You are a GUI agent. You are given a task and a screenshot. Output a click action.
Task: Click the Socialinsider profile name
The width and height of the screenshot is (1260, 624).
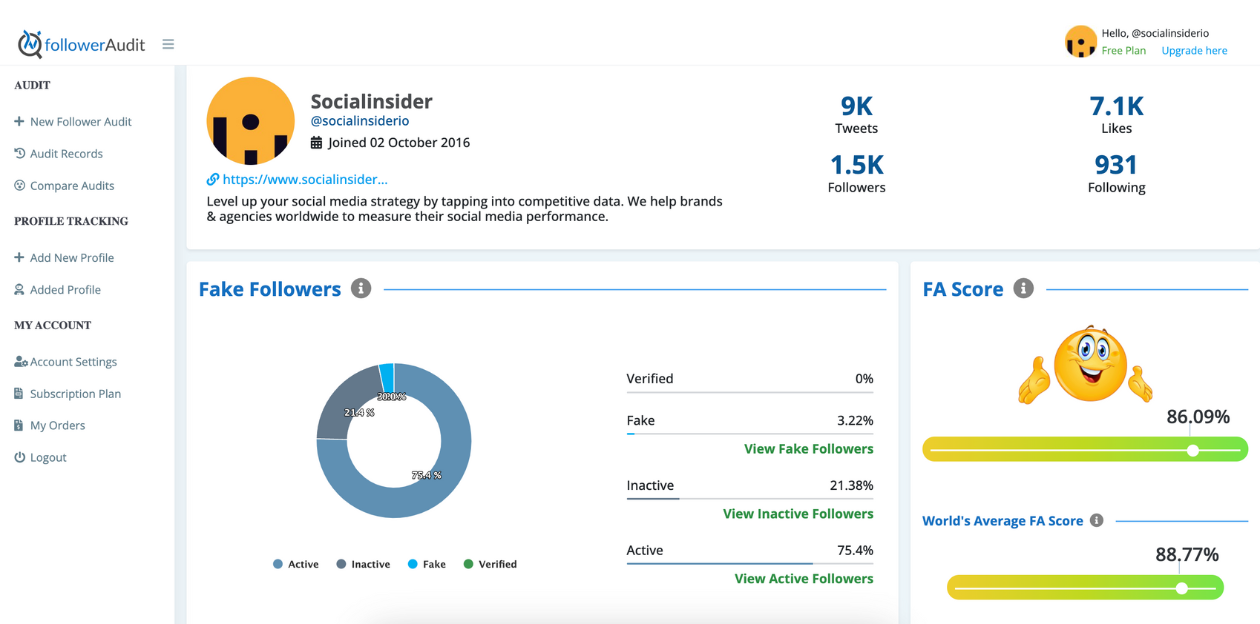[x=372, y=101]
